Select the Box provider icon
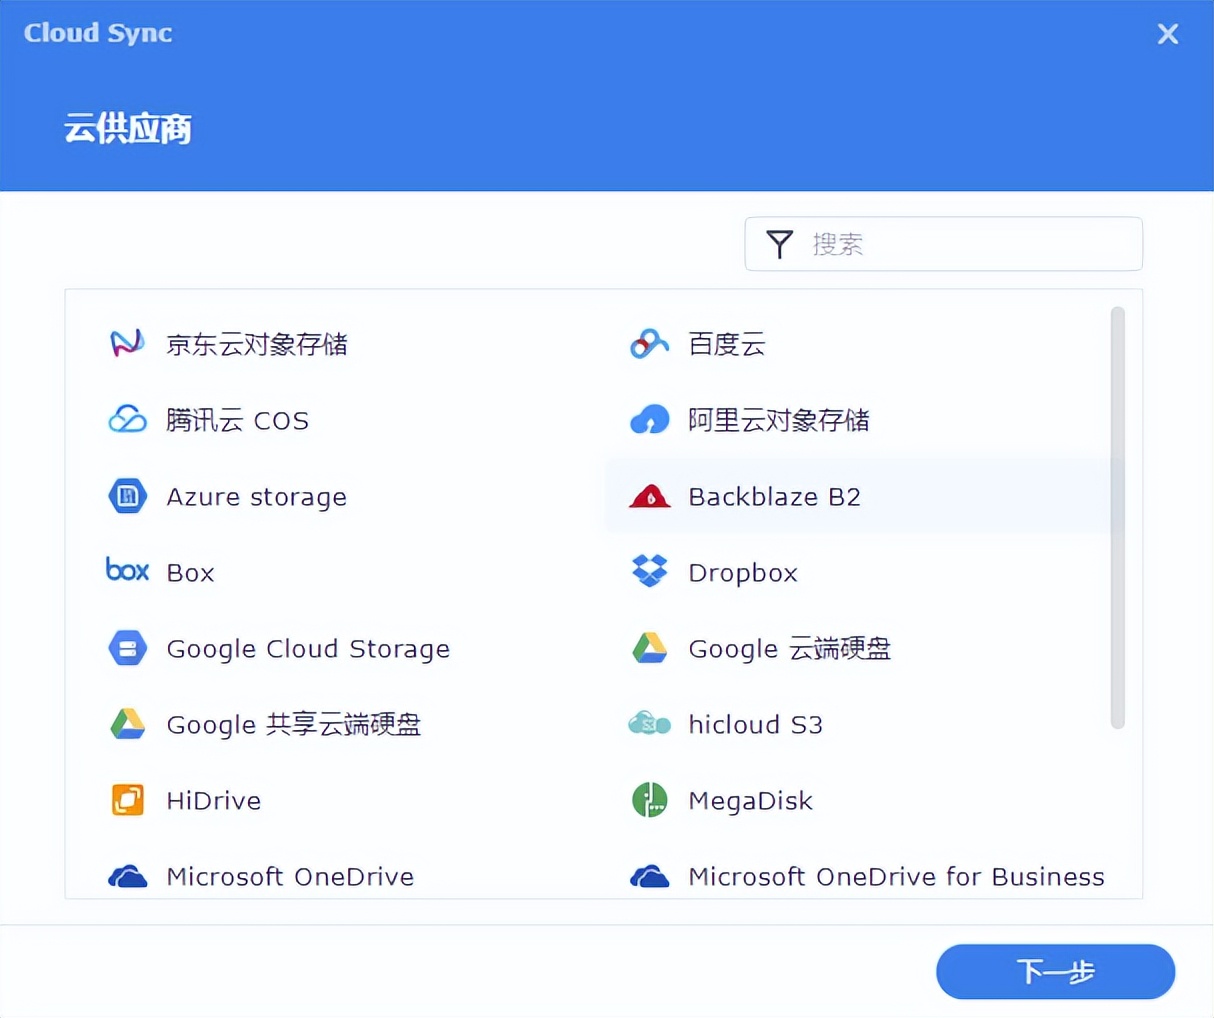Image resolution: width=1214 pixels, height=1018 pixels. coord(127,570)
